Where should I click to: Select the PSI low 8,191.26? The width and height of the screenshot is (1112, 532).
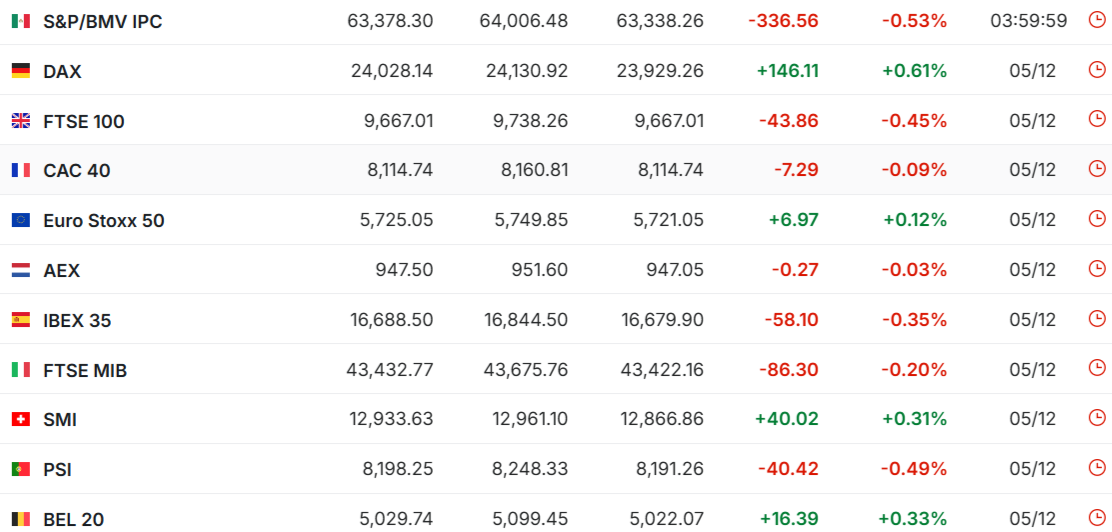(669, 469)
